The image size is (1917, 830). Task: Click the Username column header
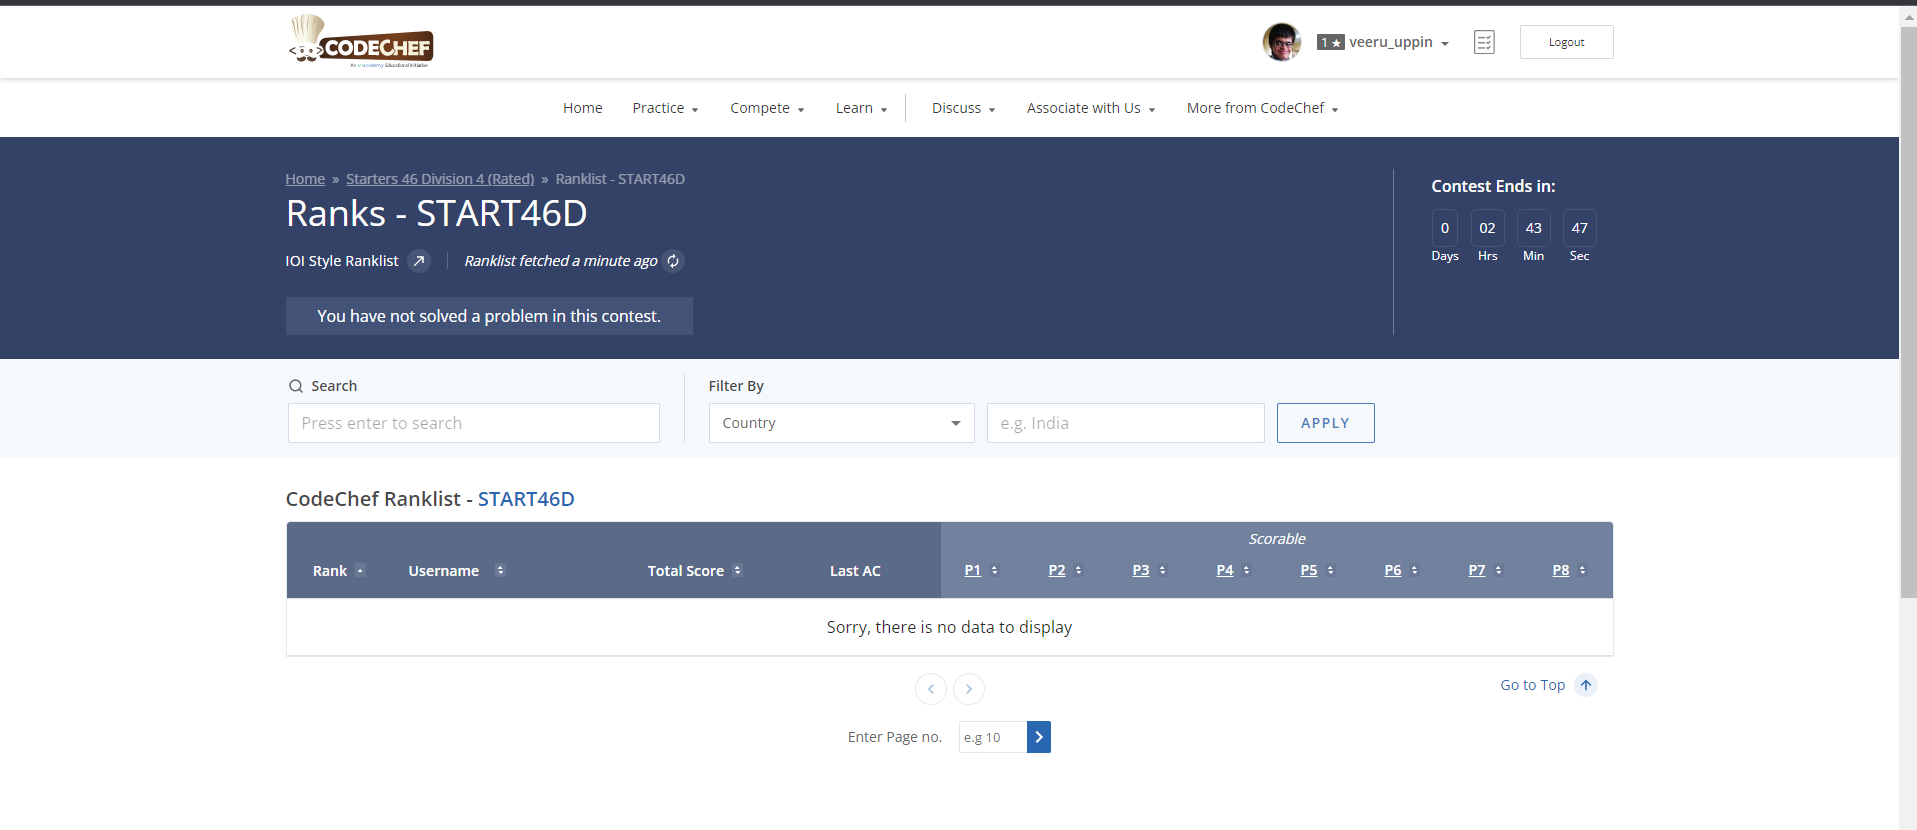pyautogui.click(x=443, y=571)
